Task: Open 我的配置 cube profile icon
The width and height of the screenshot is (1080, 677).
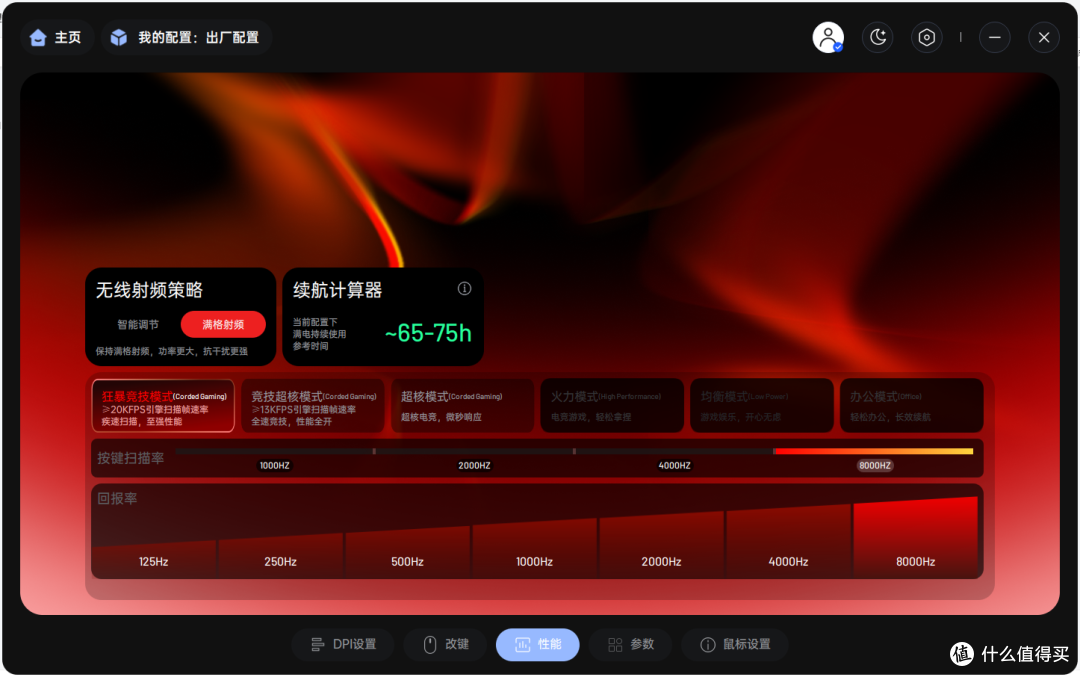Action: pyautogui.click(x=118, y=37)
